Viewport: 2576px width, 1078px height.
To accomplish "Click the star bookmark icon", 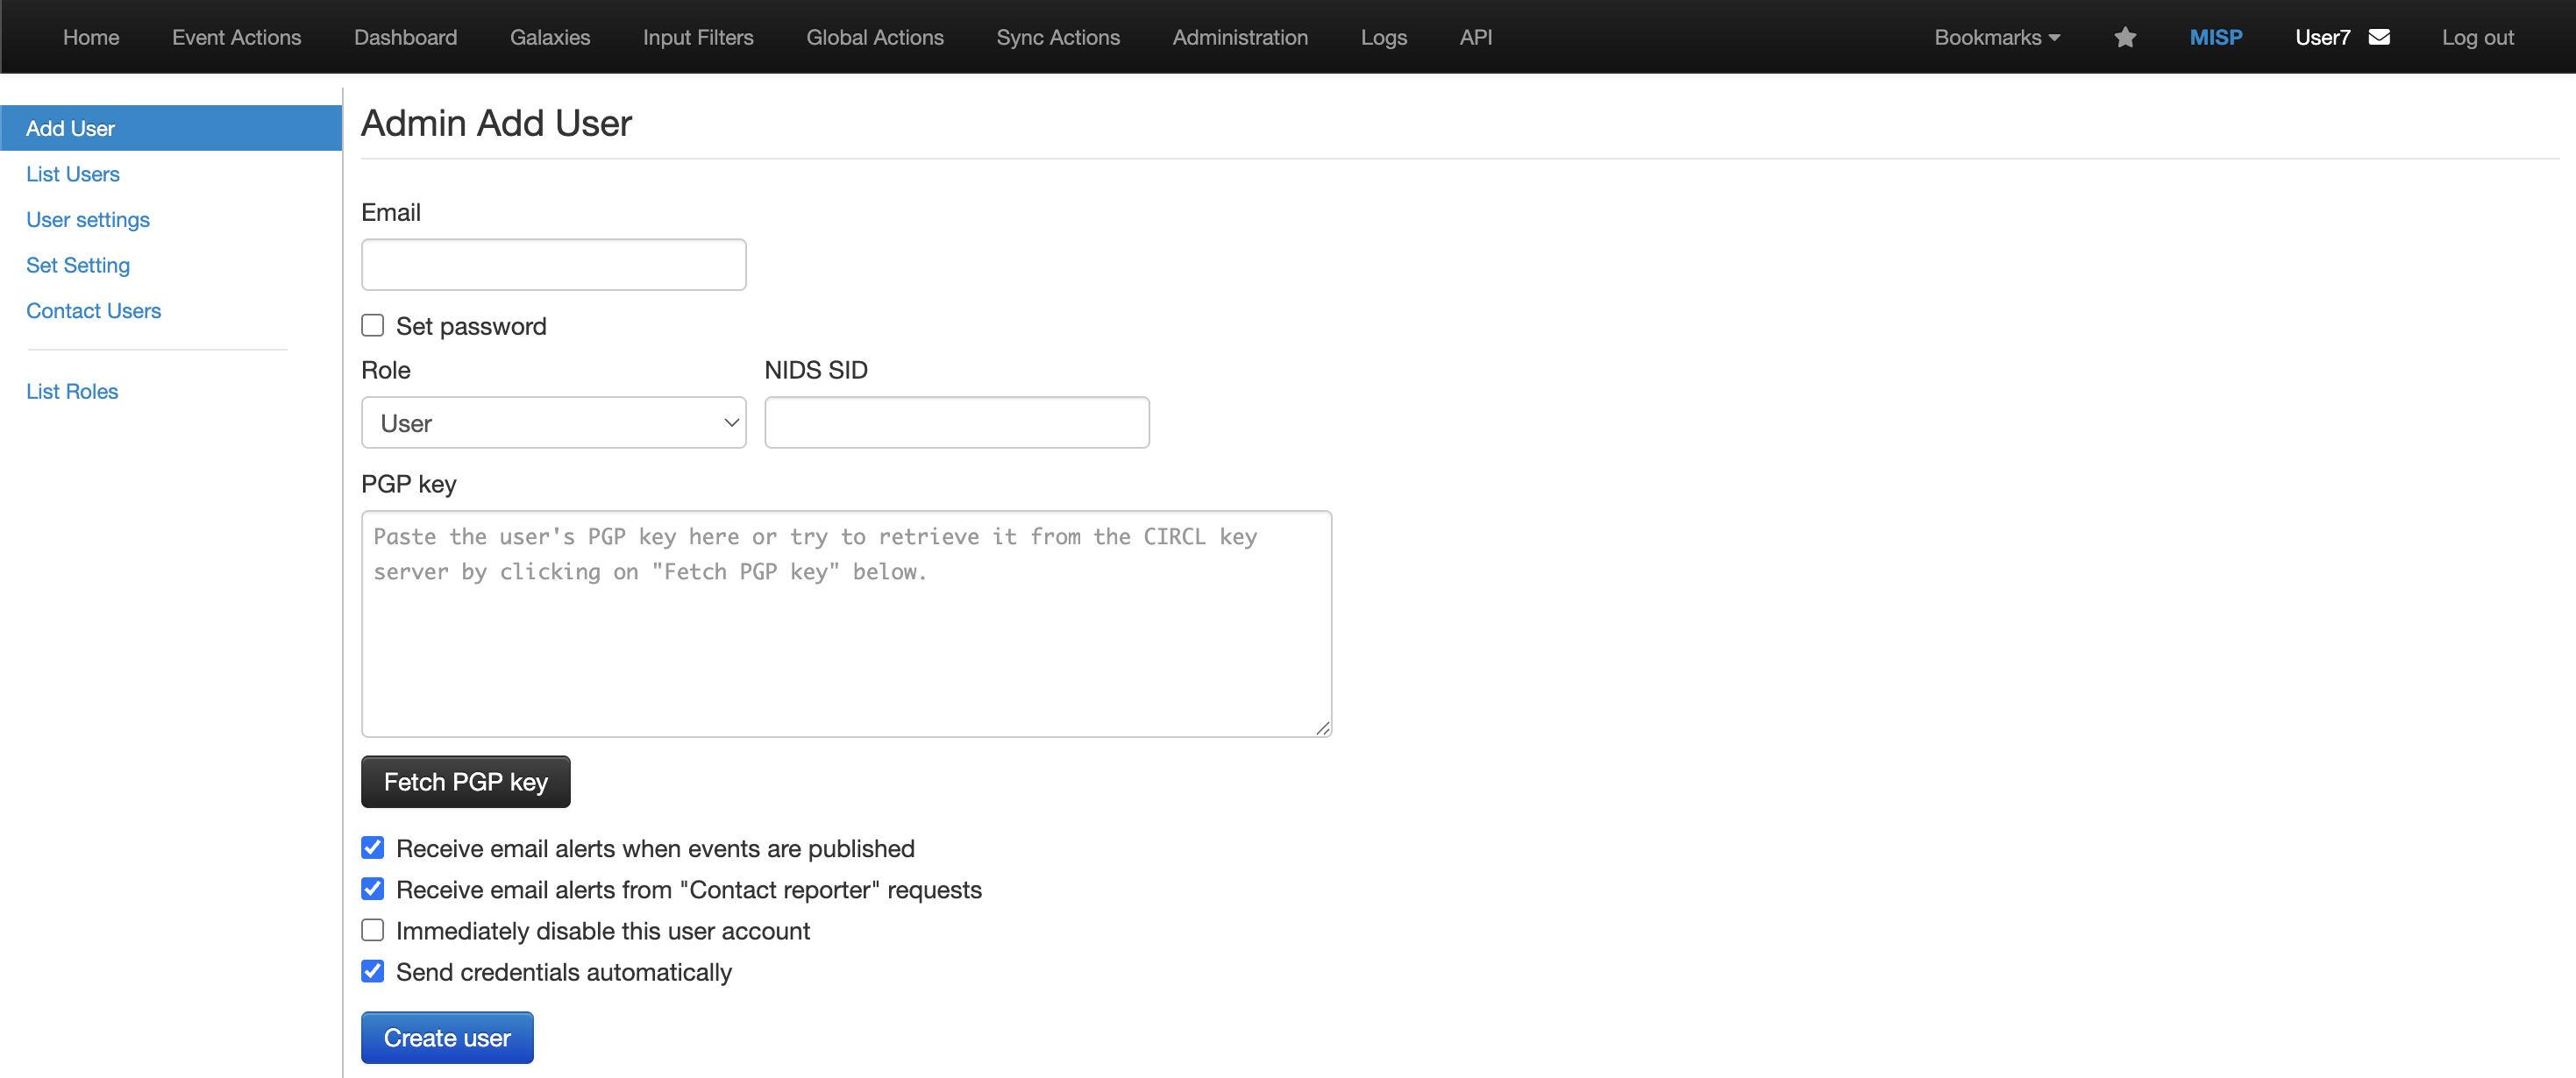I will tap(2125, 37).
